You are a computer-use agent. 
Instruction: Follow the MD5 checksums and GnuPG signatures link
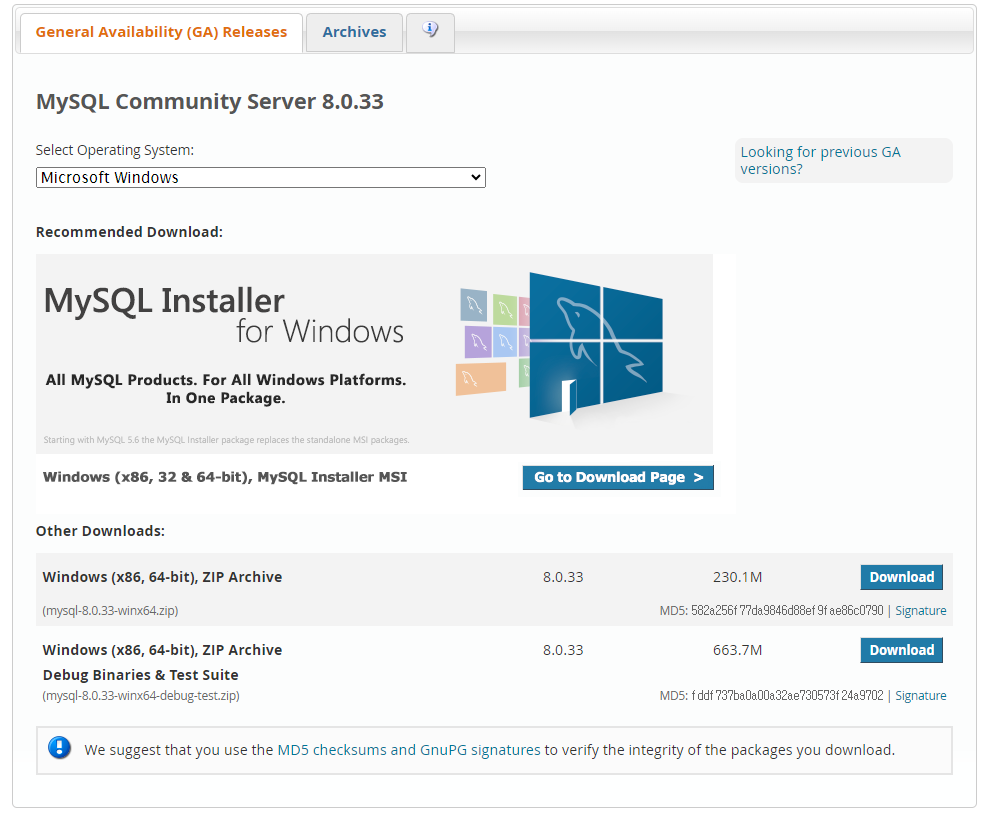click(407, 748)
